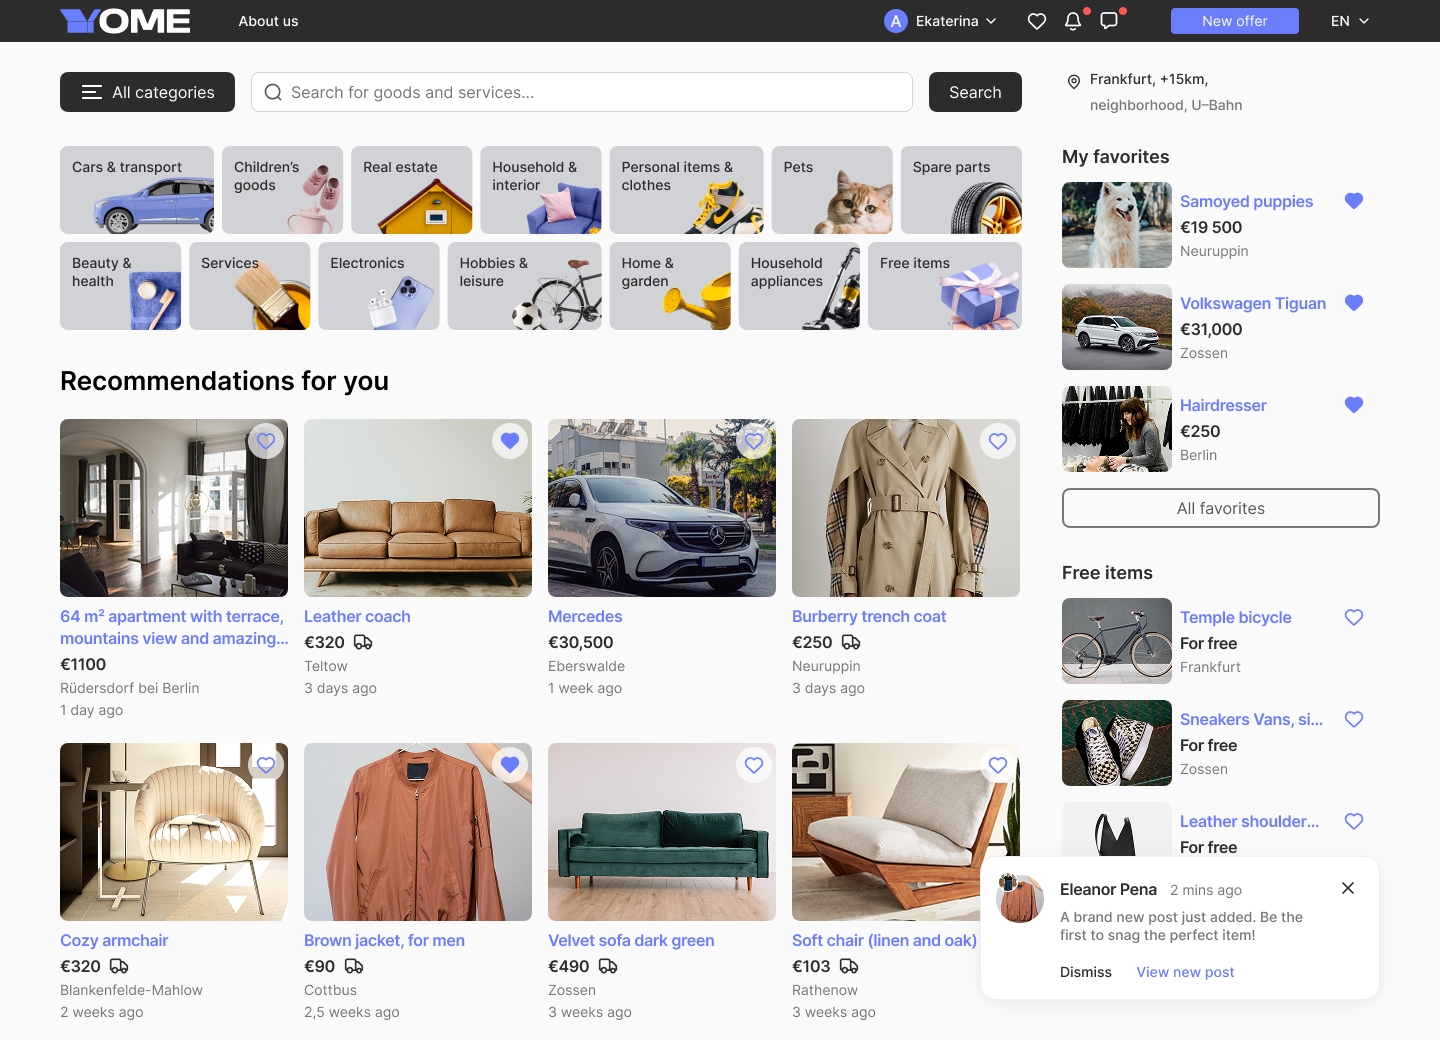Click the goods and services search field
This screenshot has width=1440, height=1040.
click(590, 92)
